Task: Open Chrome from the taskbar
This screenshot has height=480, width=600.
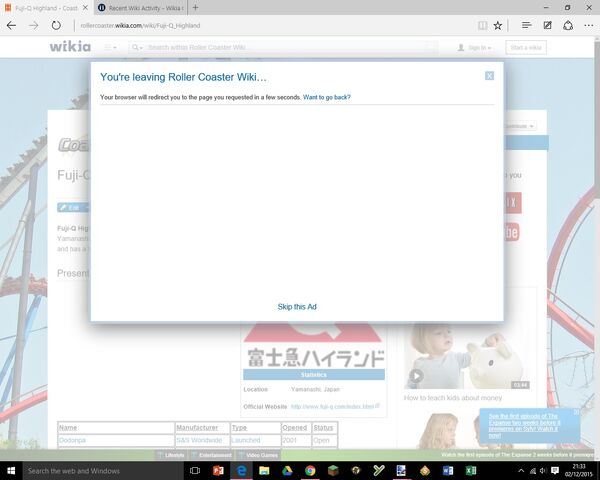Action: [x=310, y=471]
